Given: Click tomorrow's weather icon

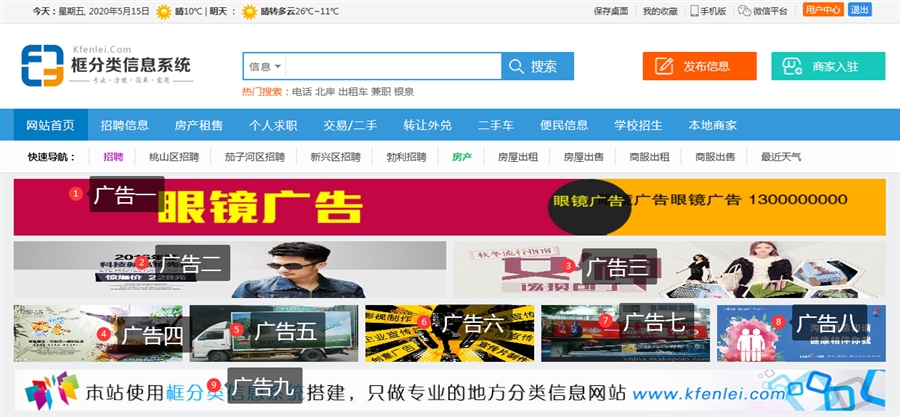Looking at the screenshot, I should pyautogui.click(x=249, y=12).
